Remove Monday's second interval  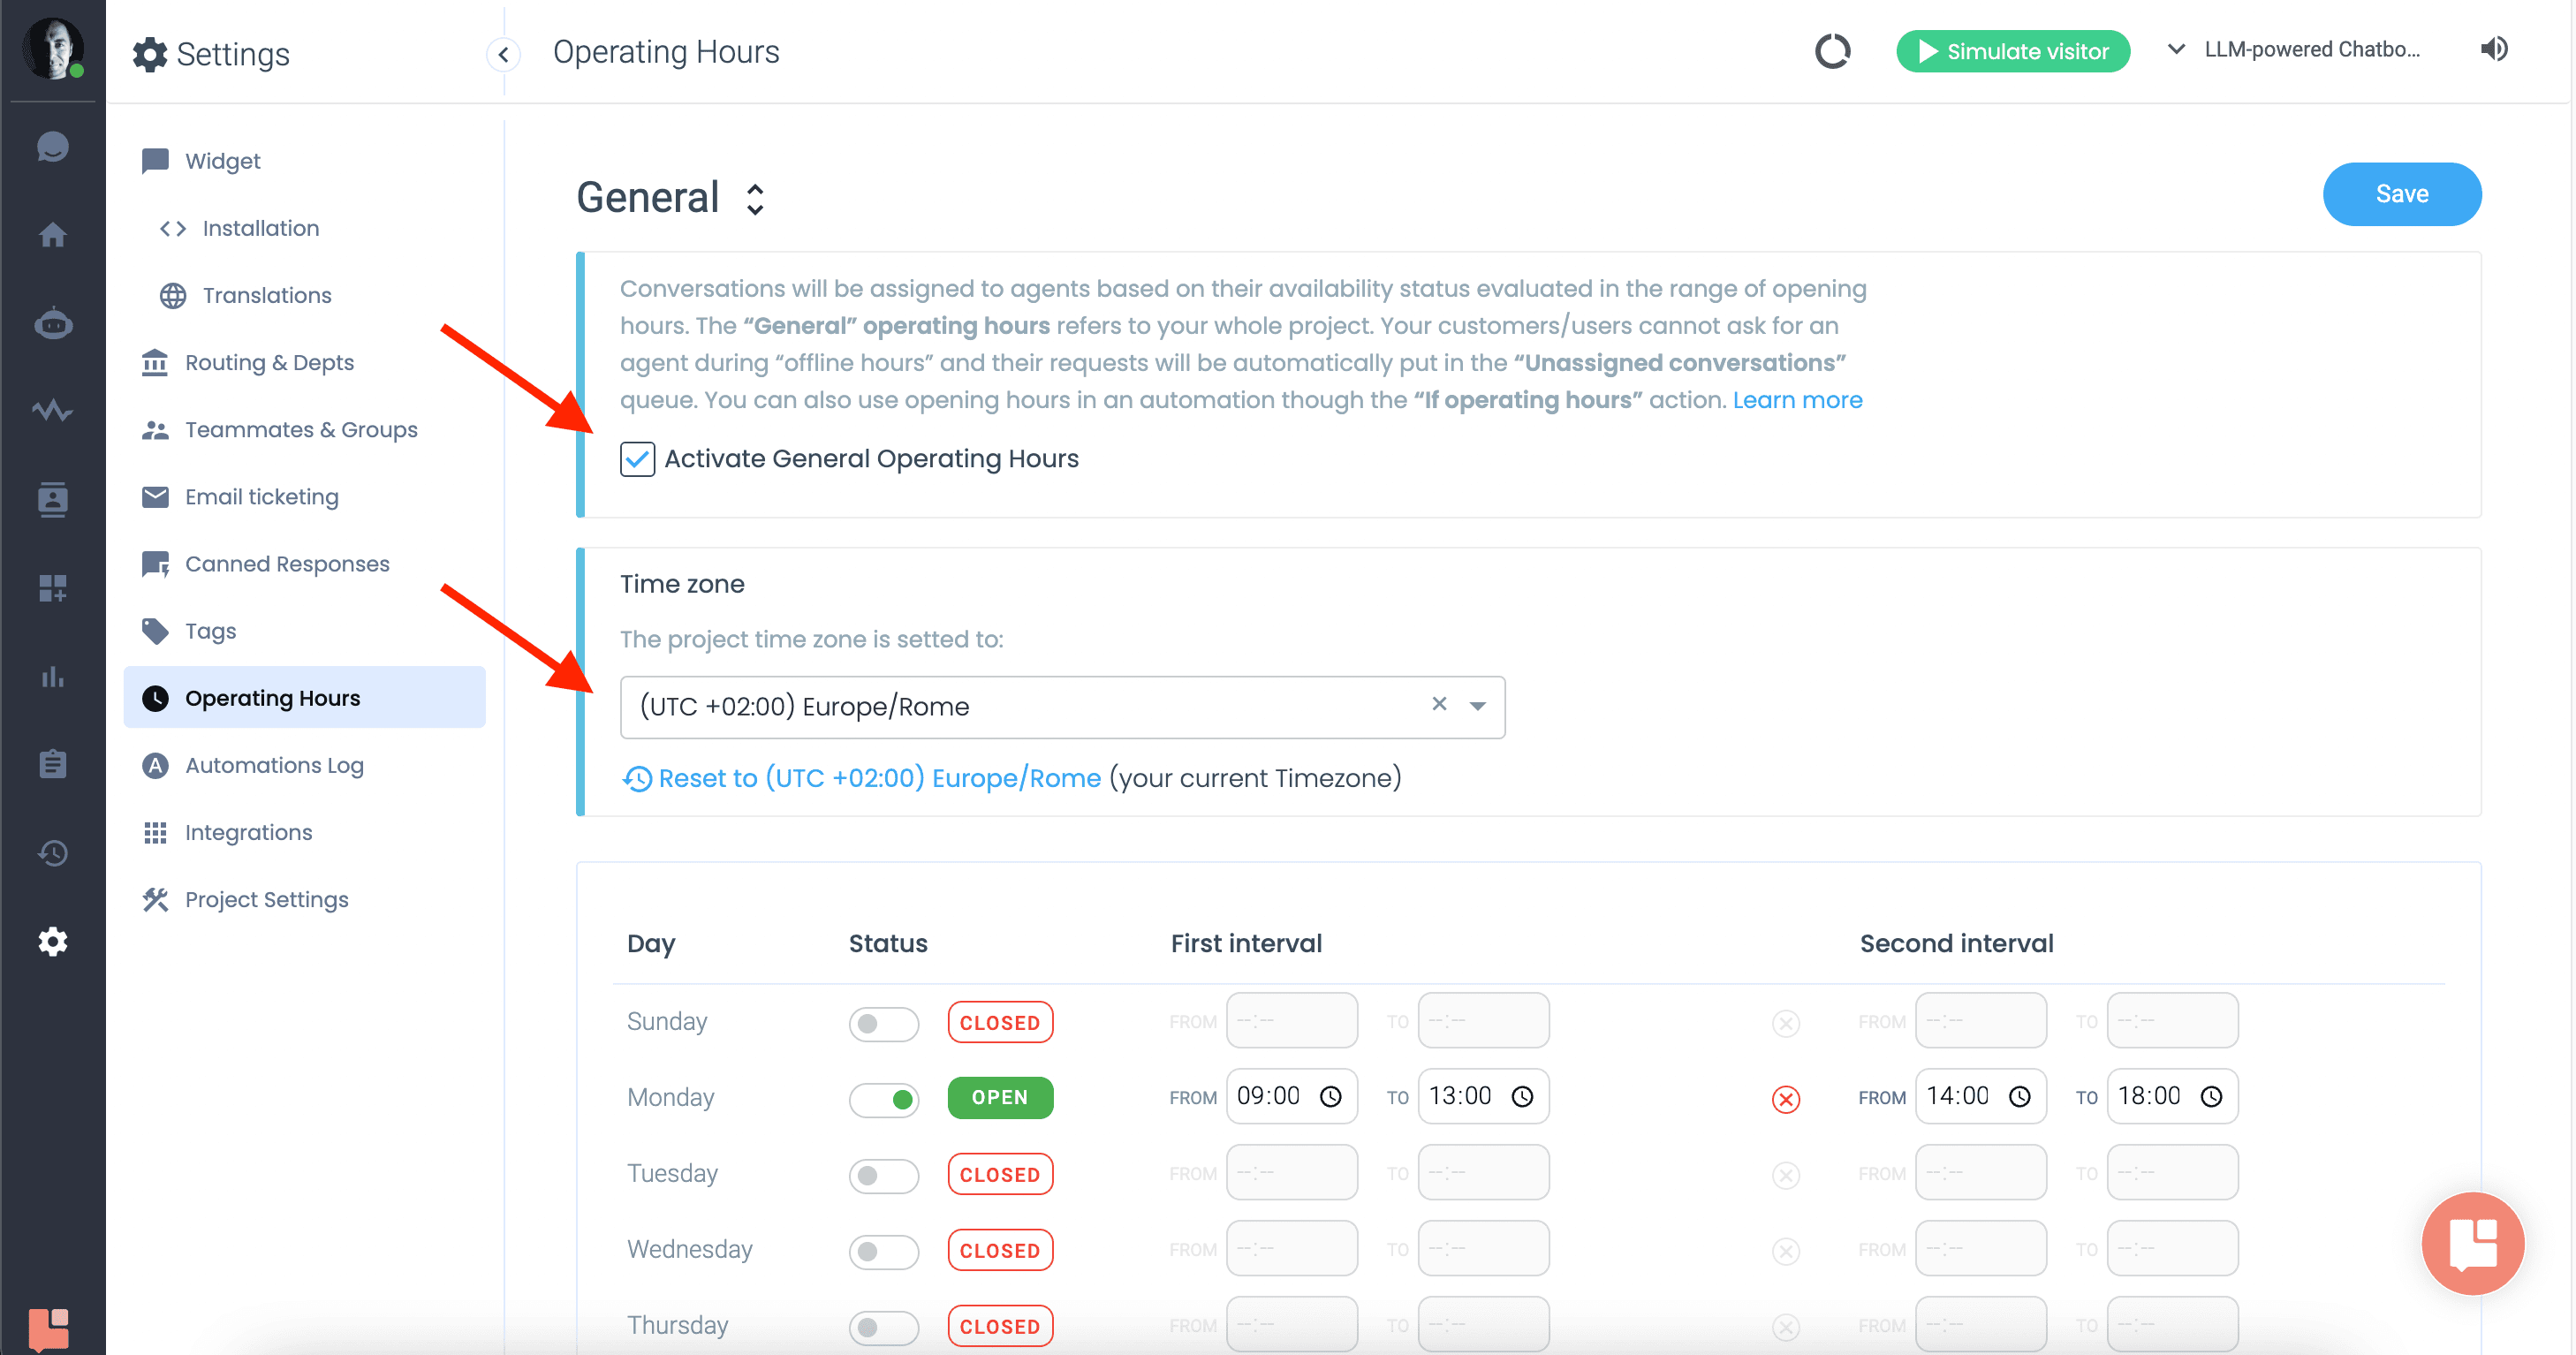pyautogui.click(x=1785, y=1099)
